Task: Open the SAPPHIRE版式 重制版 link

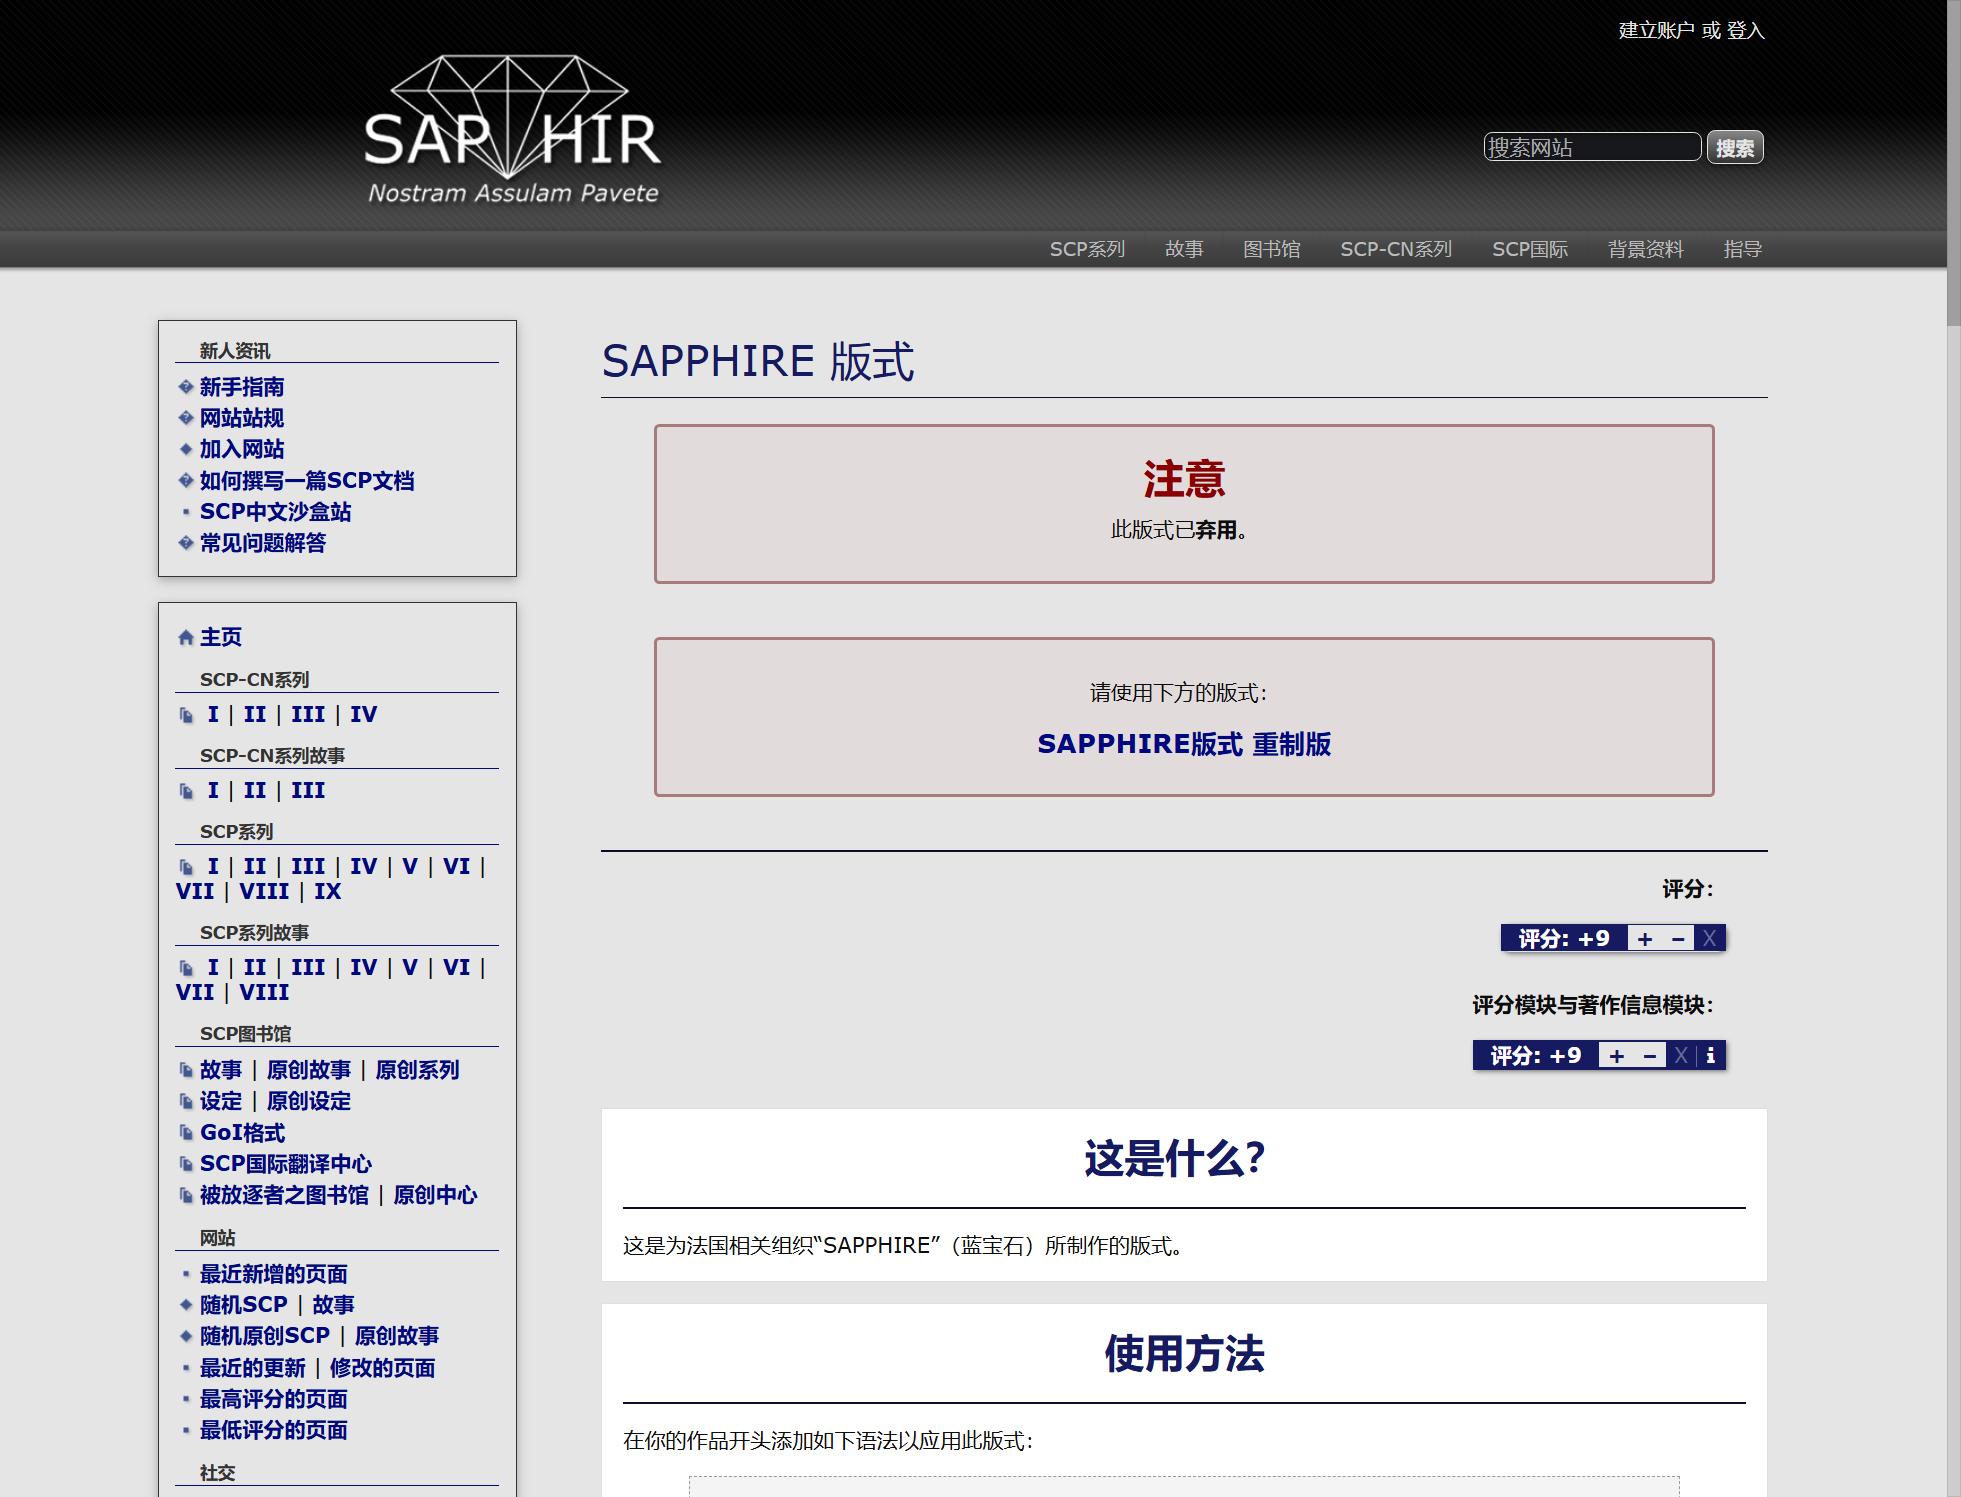Action: (x=1184, y=745)
